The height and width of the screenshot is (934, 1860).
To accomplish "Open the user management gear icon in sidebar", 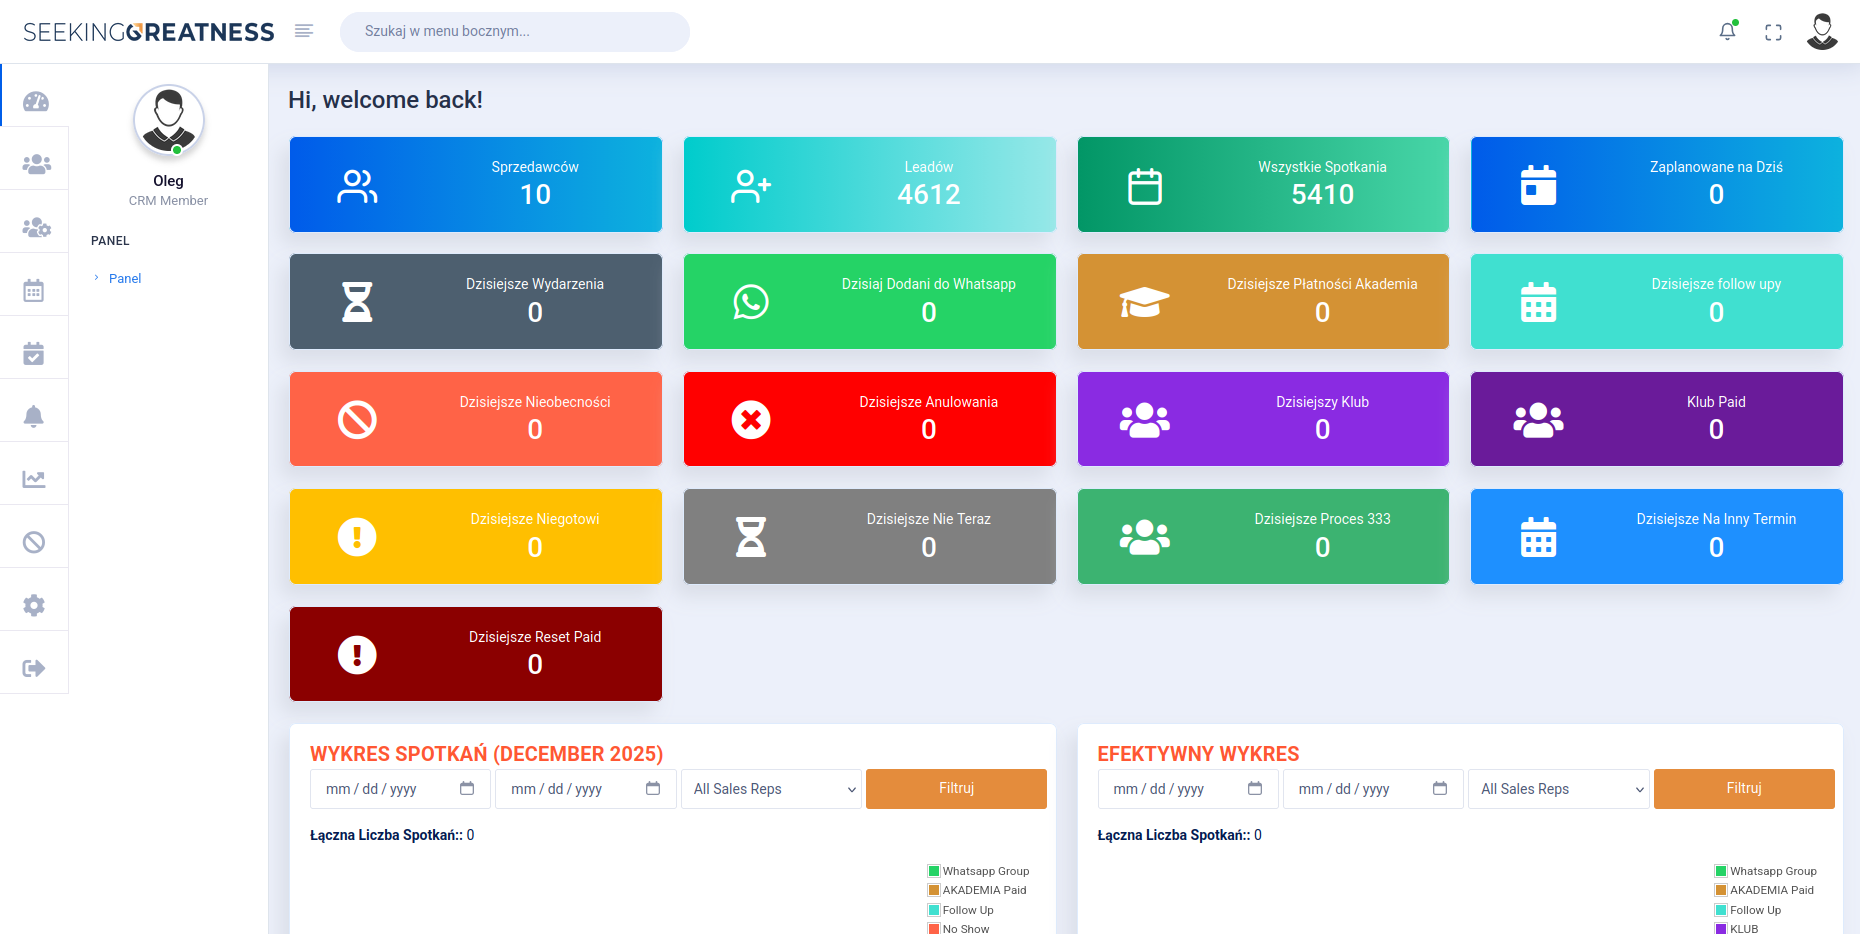I will (x=35, y=224).
